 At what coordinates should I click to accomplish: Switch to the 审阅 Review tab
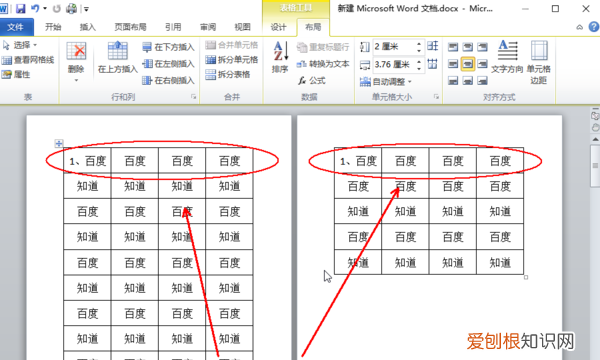pos(208,27)
